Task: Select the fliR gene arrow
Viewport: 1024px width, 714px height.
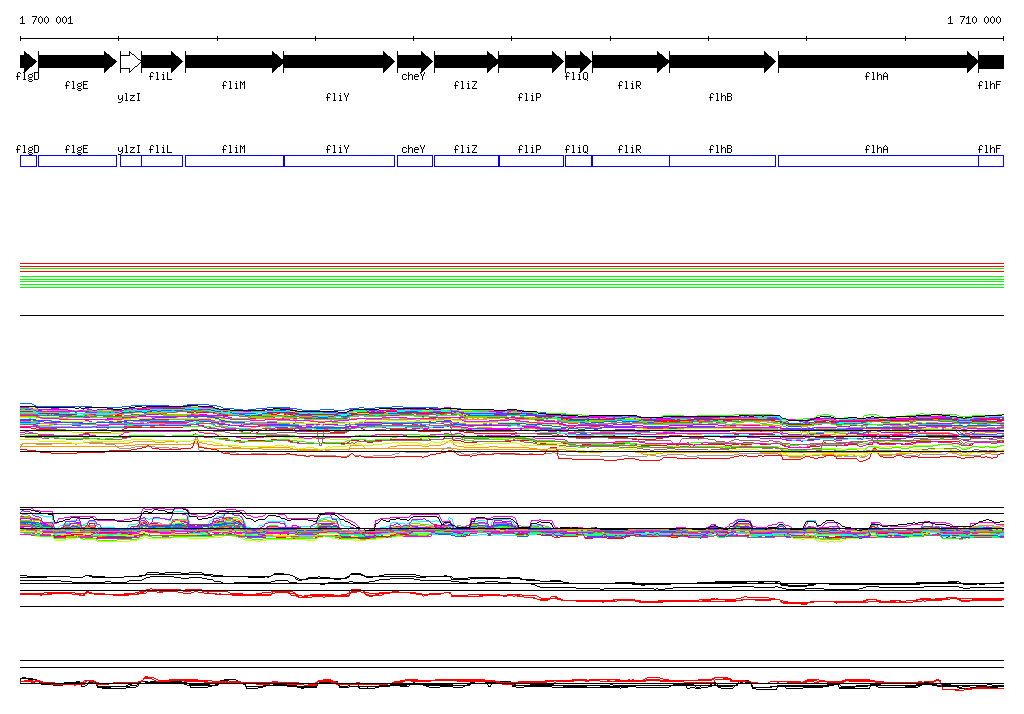Action: [631, 62]
